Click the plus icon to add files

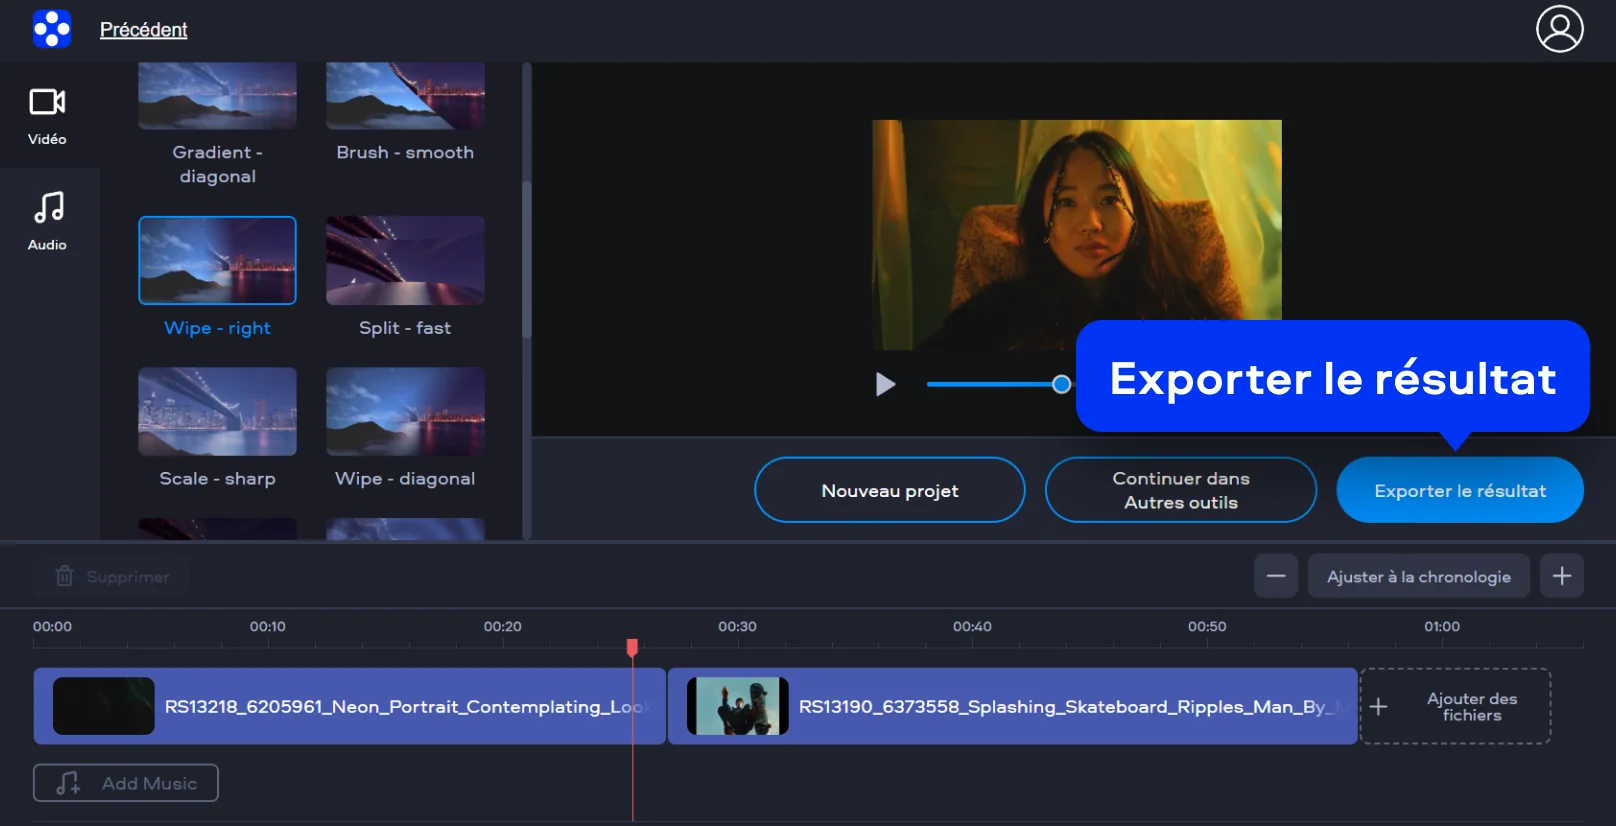[x=1378, y=707]
